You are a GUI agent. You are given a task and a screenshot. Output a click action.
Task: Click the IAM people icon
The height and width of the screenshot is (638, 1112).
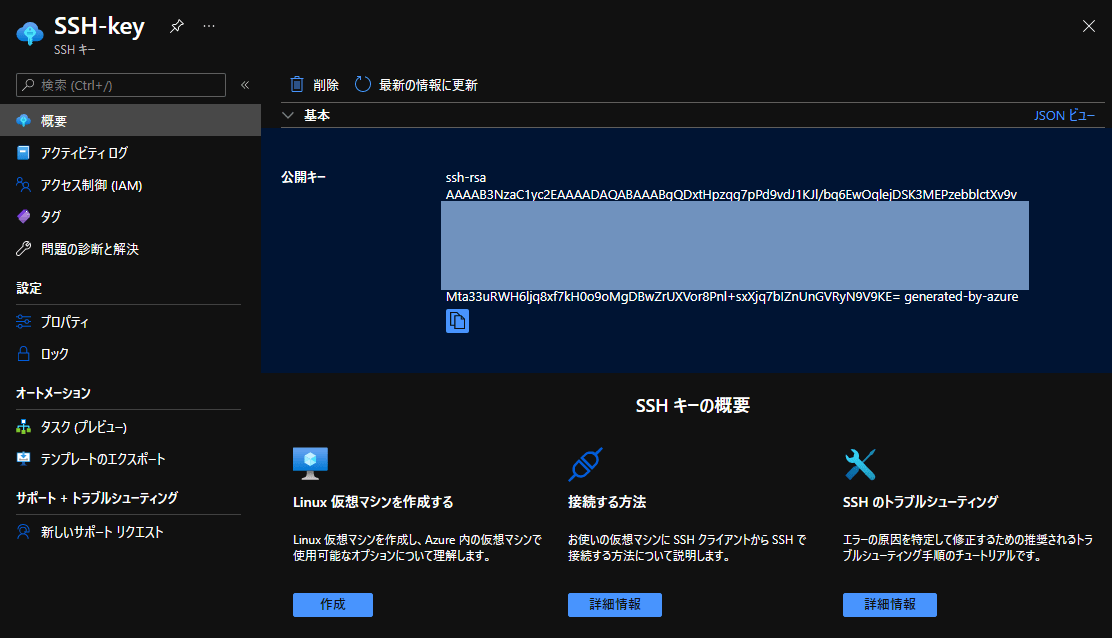point(23,185)
